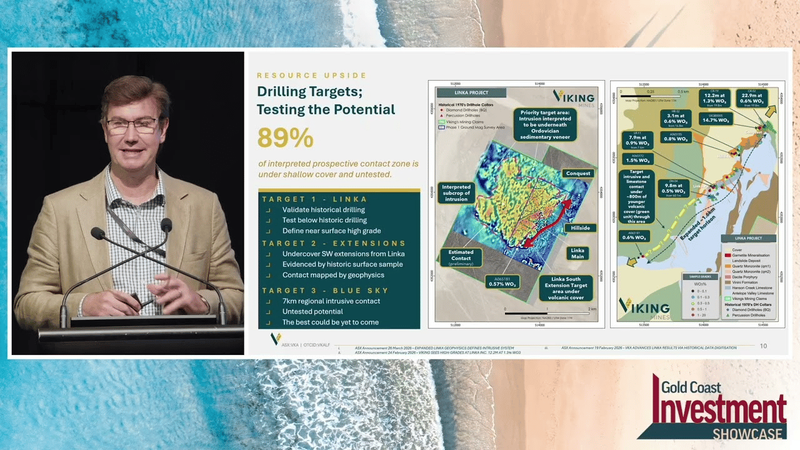Click the SAMPLE GRADES legend header
Image resolution: width=800 pixels, height=450 pixels.
tap(700, 277)
